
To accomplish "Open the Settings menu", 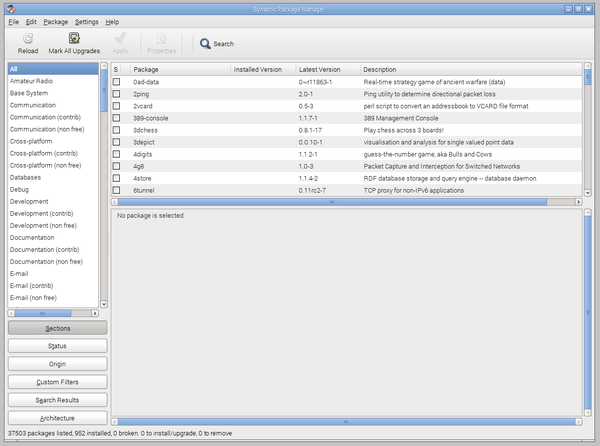I will [86, 21].
